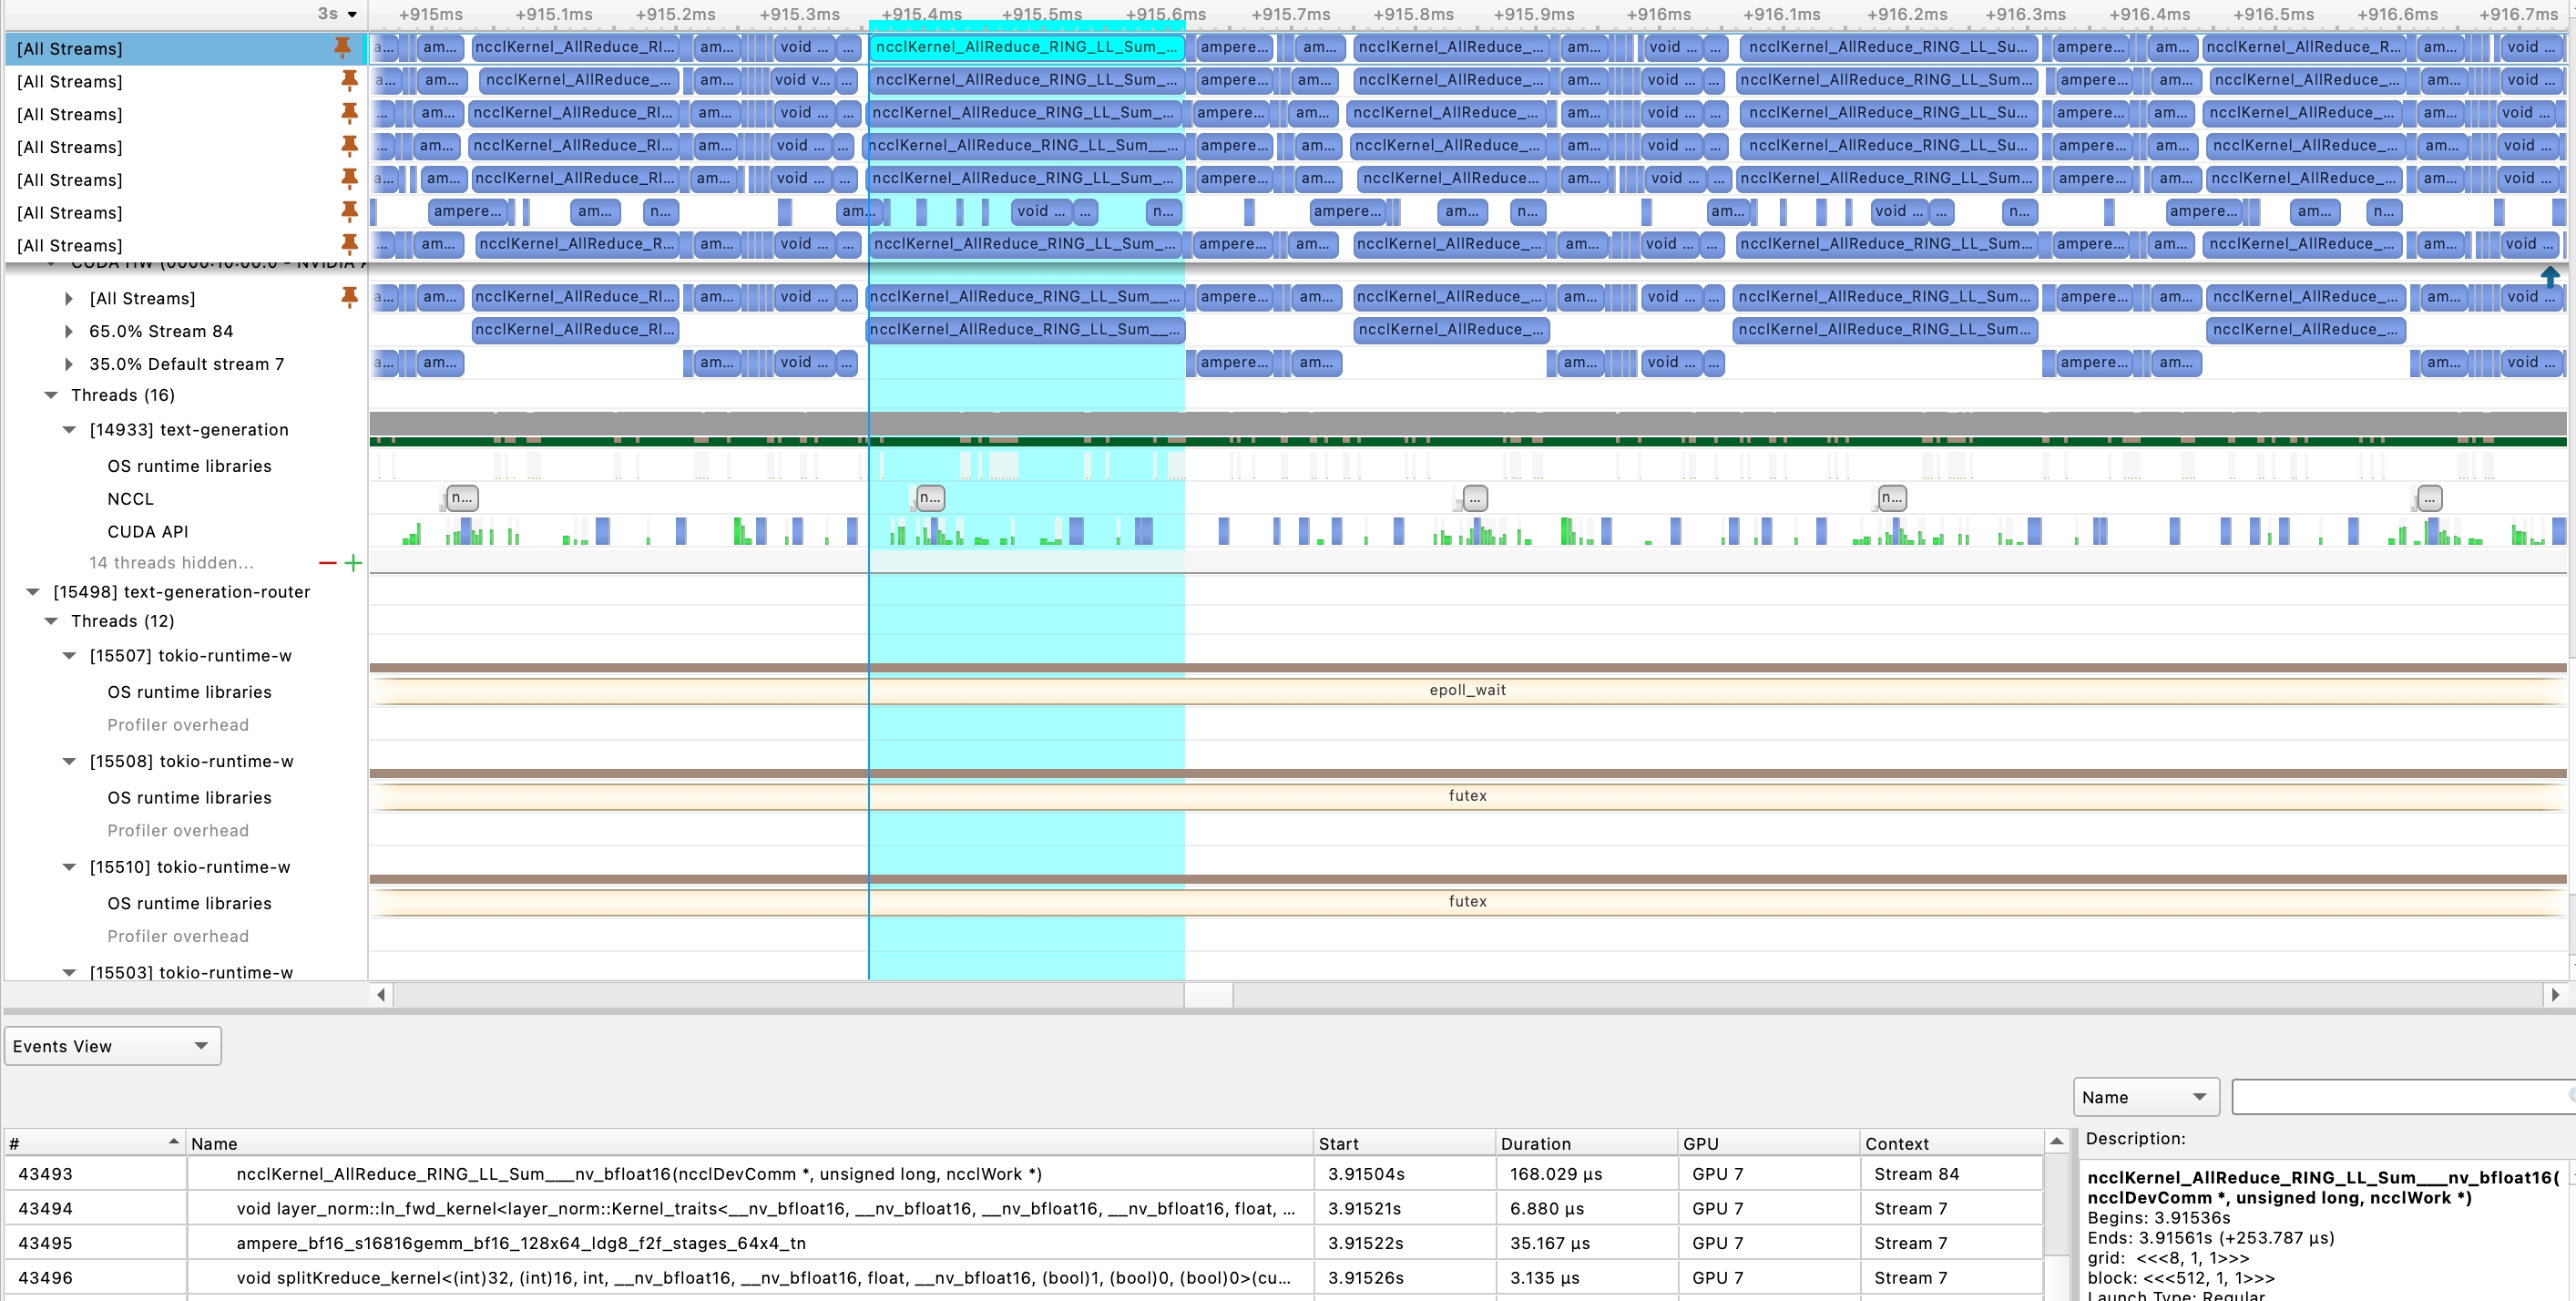
Task: Click the blue scroll-up arrow at timeline right edge
Action: click(2551, 278)
